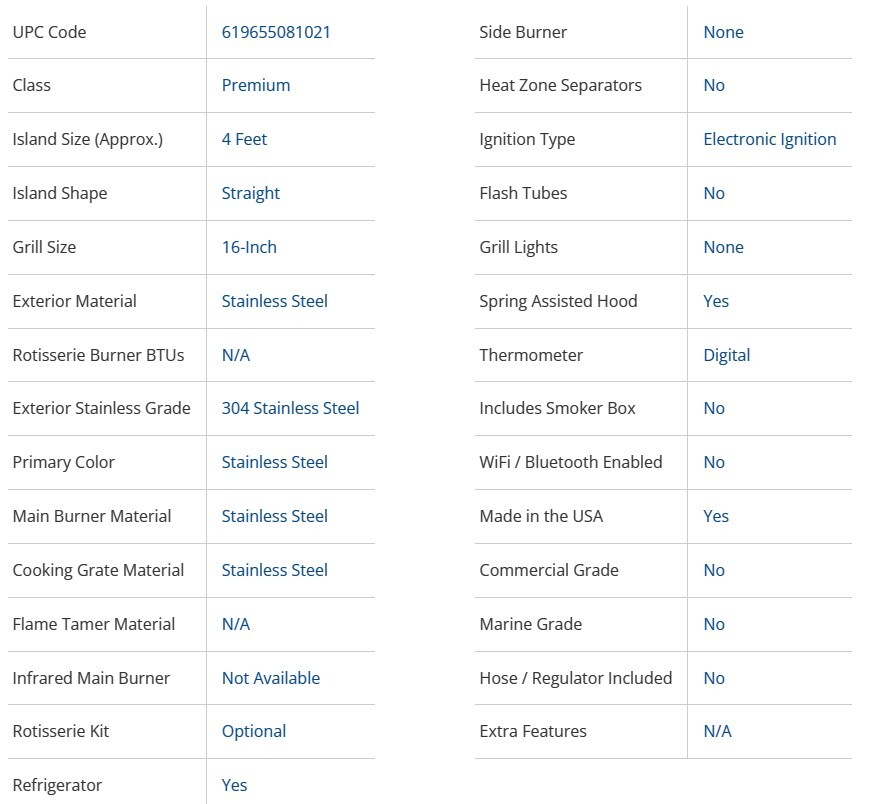Open the 4 Feet island size link
Viewport: 870px width, 804px height.
[x=244, y=139]
